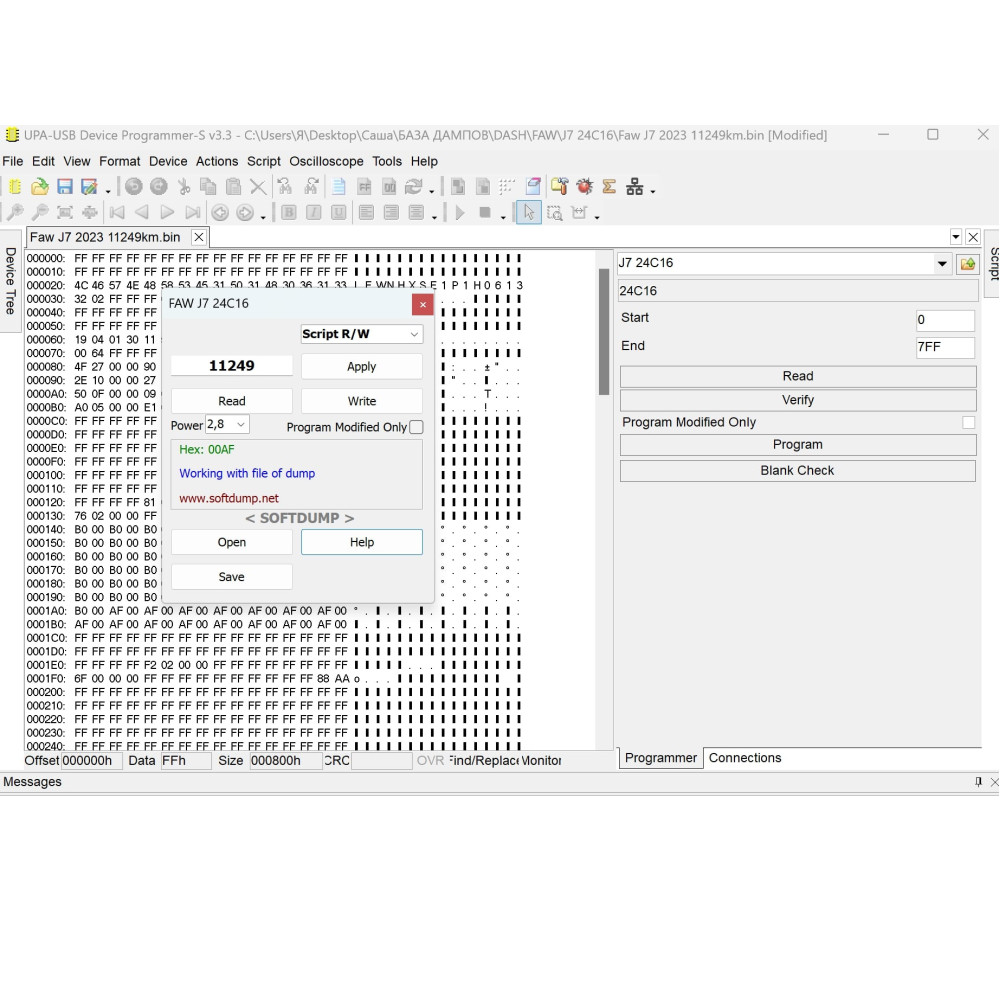Click the End address field 7FF
Viewport: 1000px width, 1000px height.
coord(945,347)
